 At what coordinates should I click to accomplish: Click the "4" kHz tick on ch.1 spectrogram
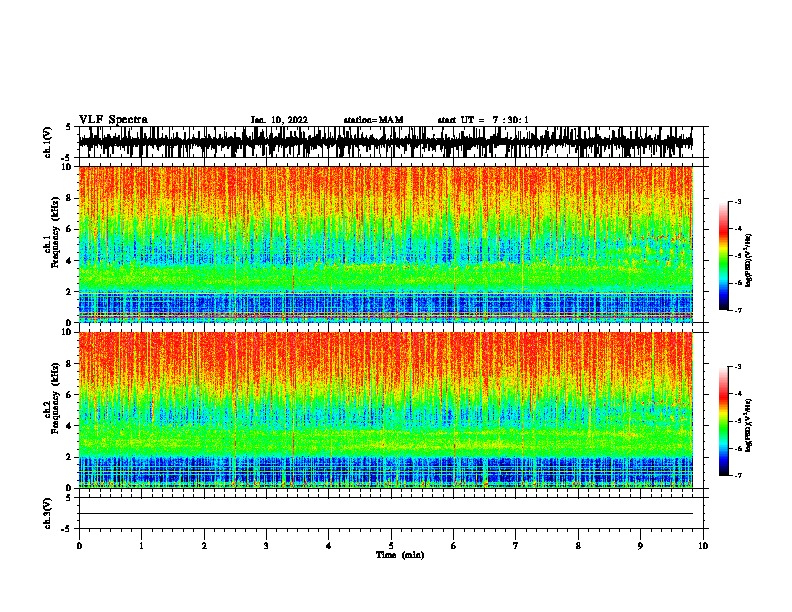coord(70,261)
